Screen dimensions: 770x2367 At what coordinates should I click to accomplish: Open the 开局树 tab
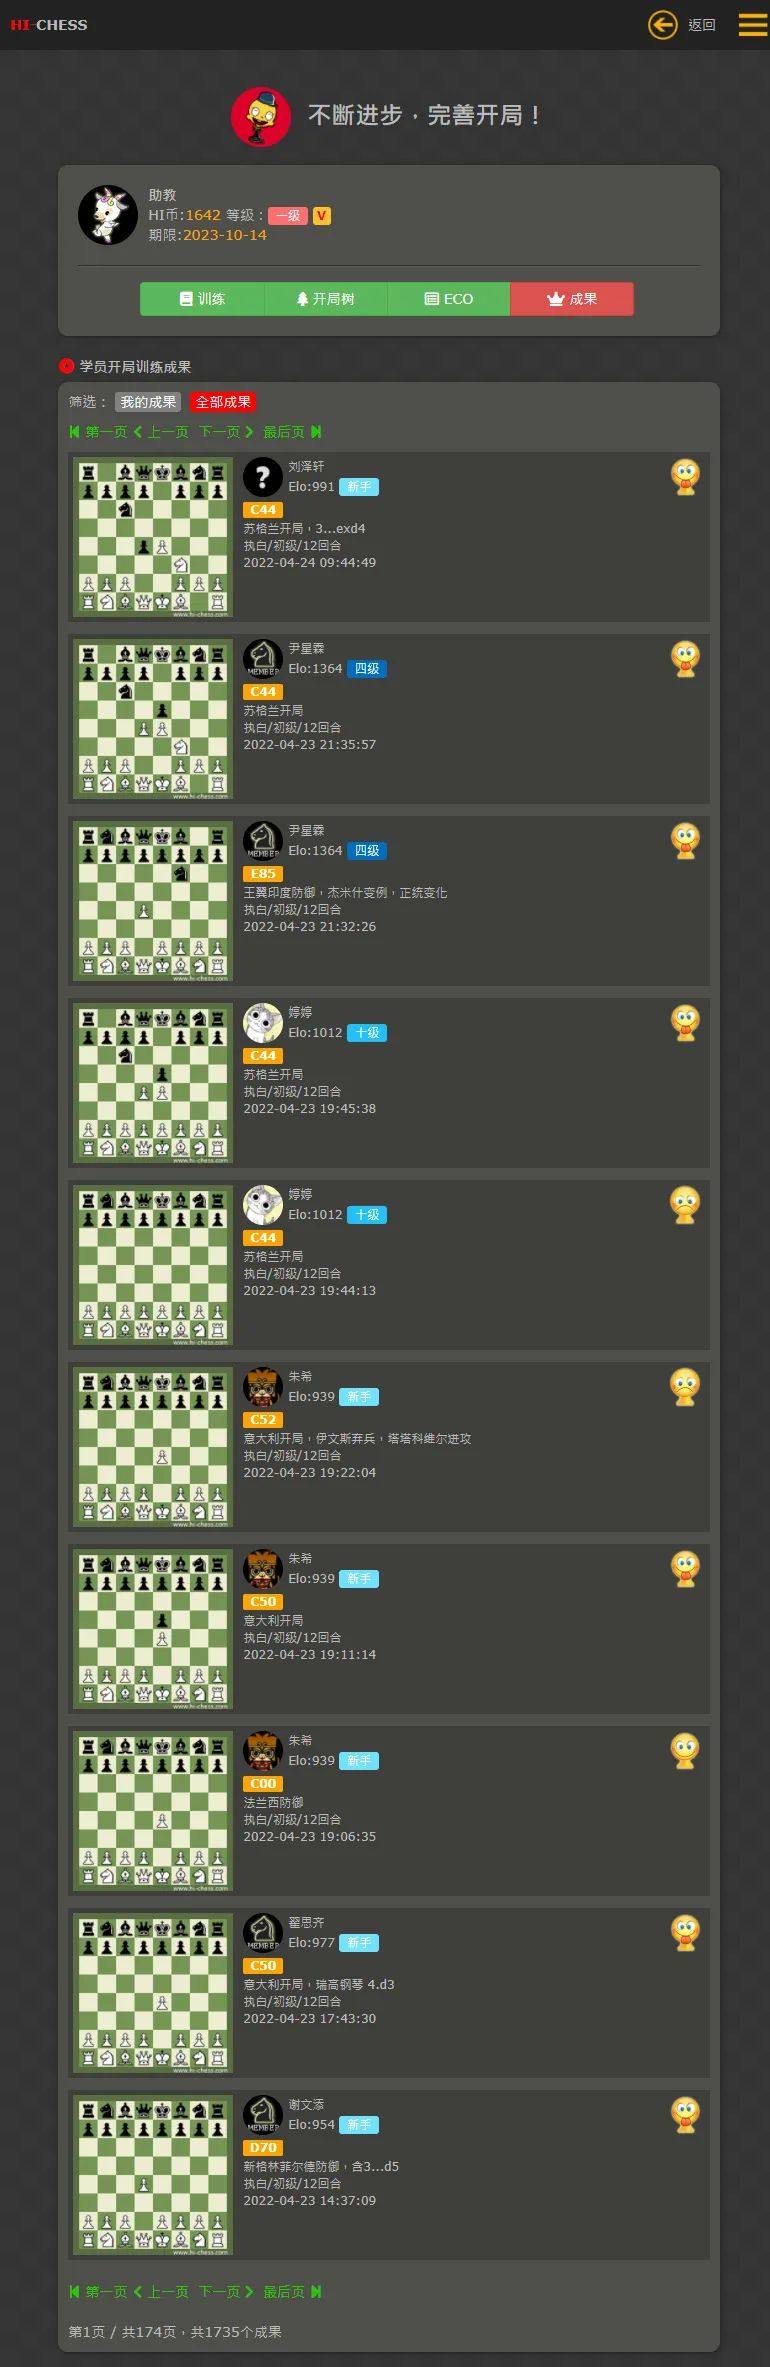[x=325, y=299]
